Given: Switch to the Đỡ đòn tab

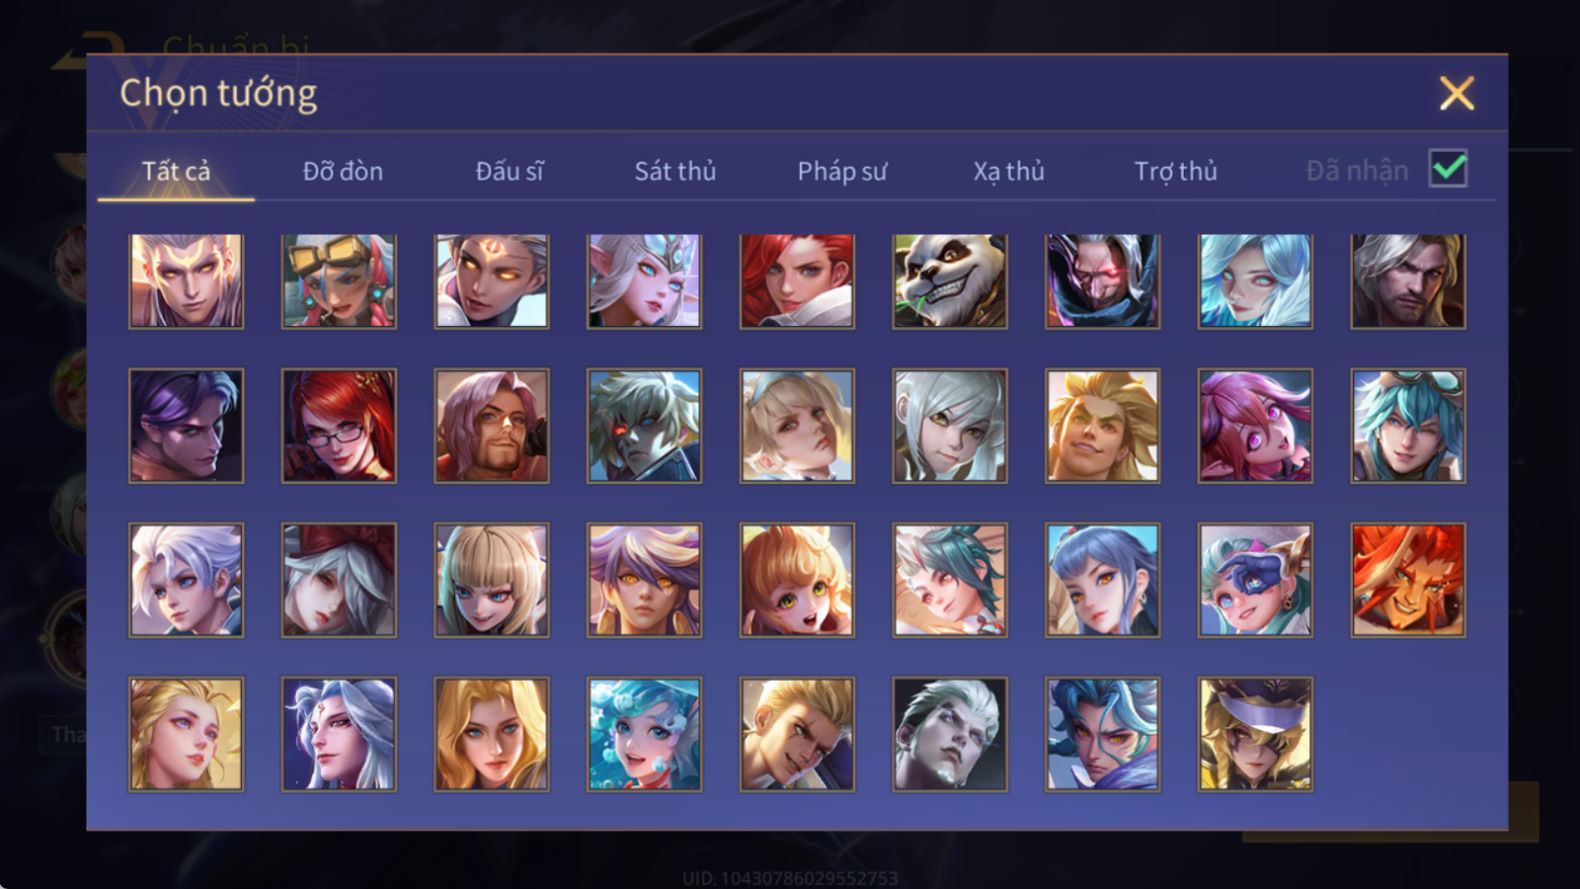Looking at the screenshot, I should 343,171.
